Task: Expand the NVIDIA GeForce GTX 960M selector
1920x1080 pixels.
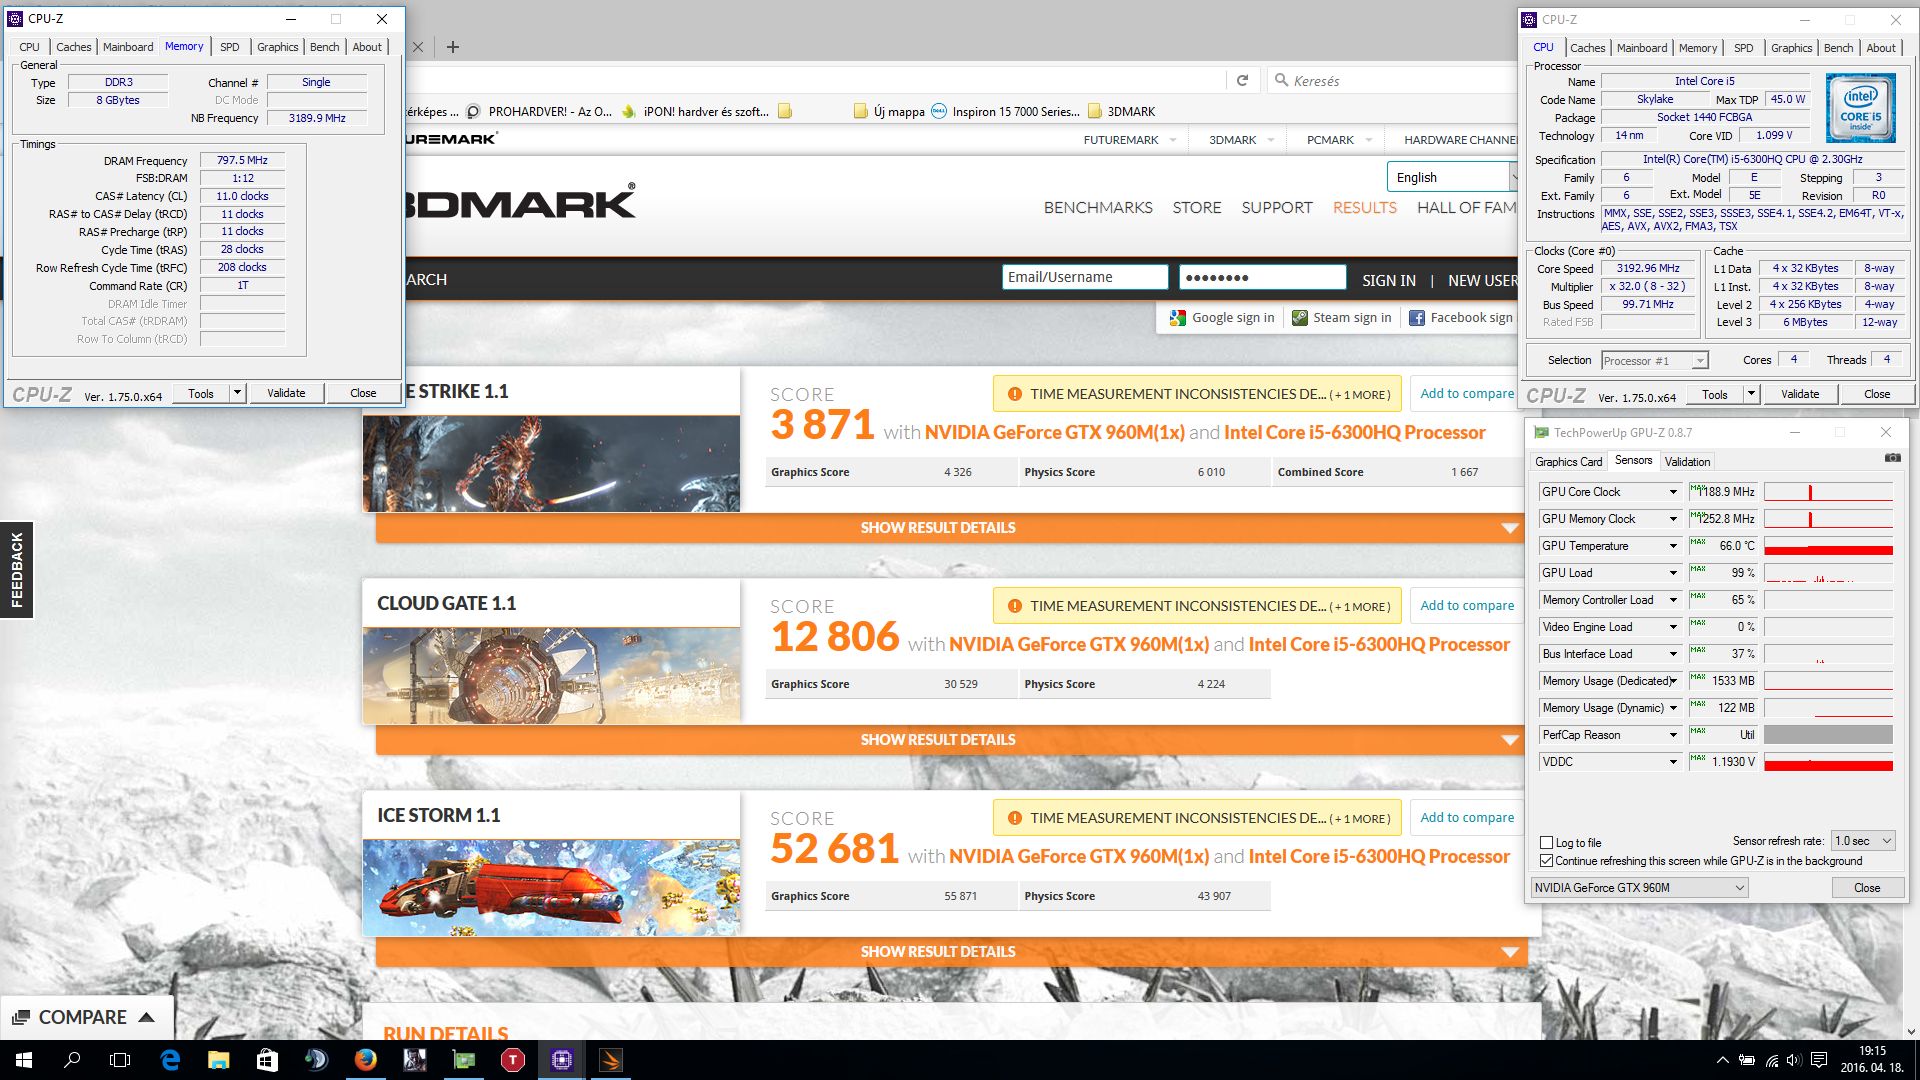Action: [x=1639, y=888]
